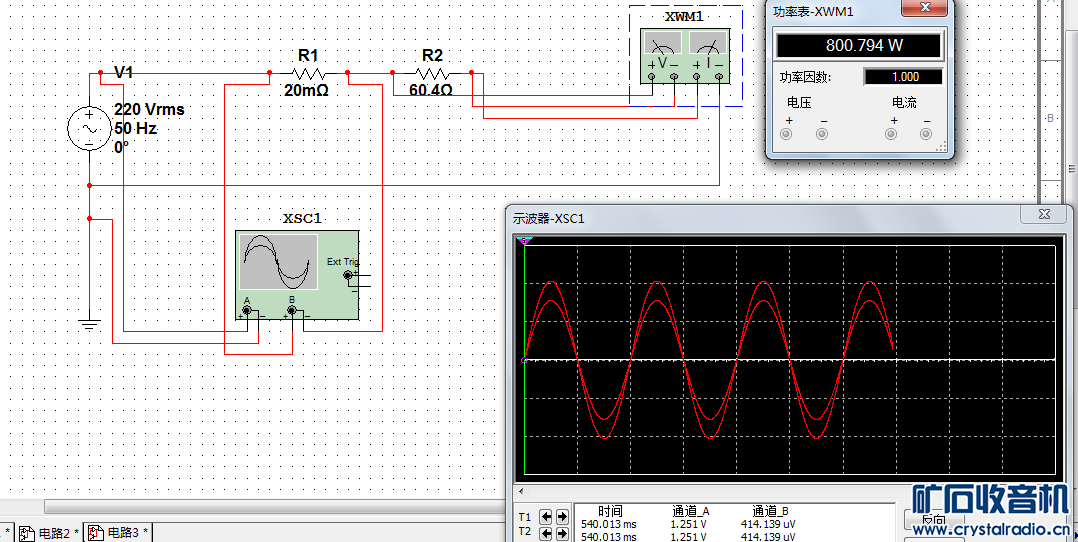
Task: Move cursor T2 right with arrow button
Action: [560, 534]
